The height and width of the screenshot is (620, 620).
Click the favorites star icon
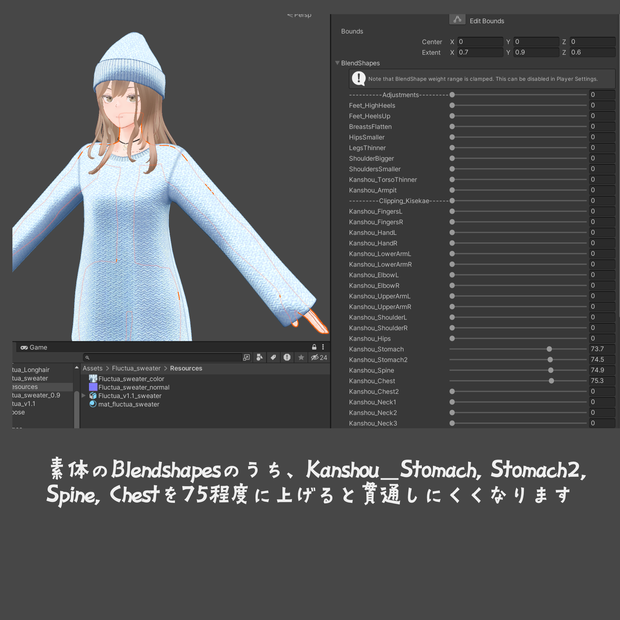point(301,357)
